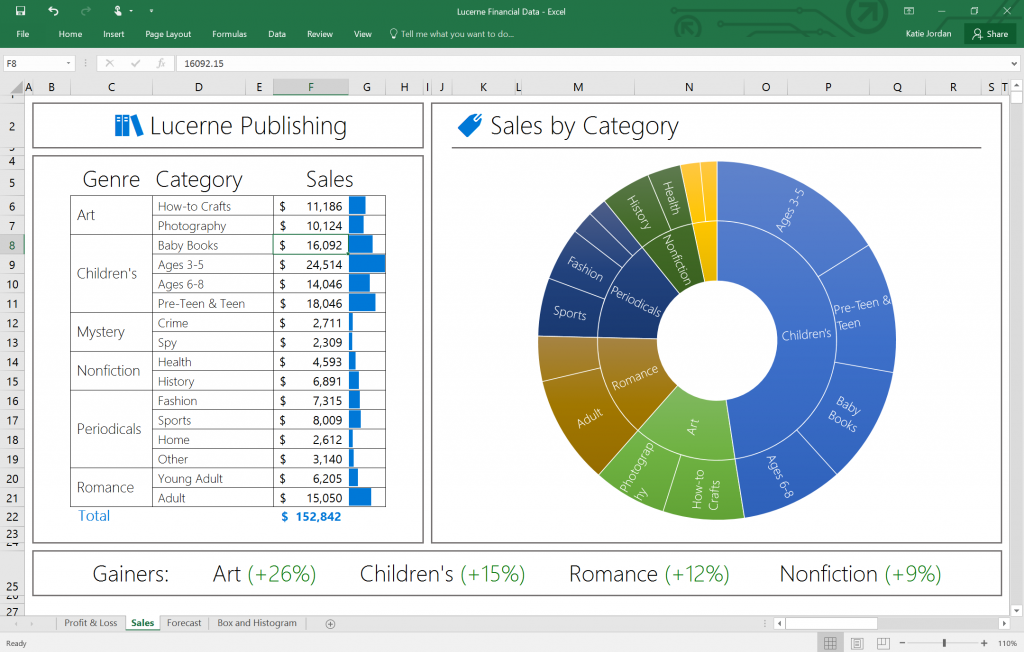The height and width of the screenshot is (652, 1024).
Task: Open the Insert ribbon tab
Action: pyautogui.click(x=114, y=34)
